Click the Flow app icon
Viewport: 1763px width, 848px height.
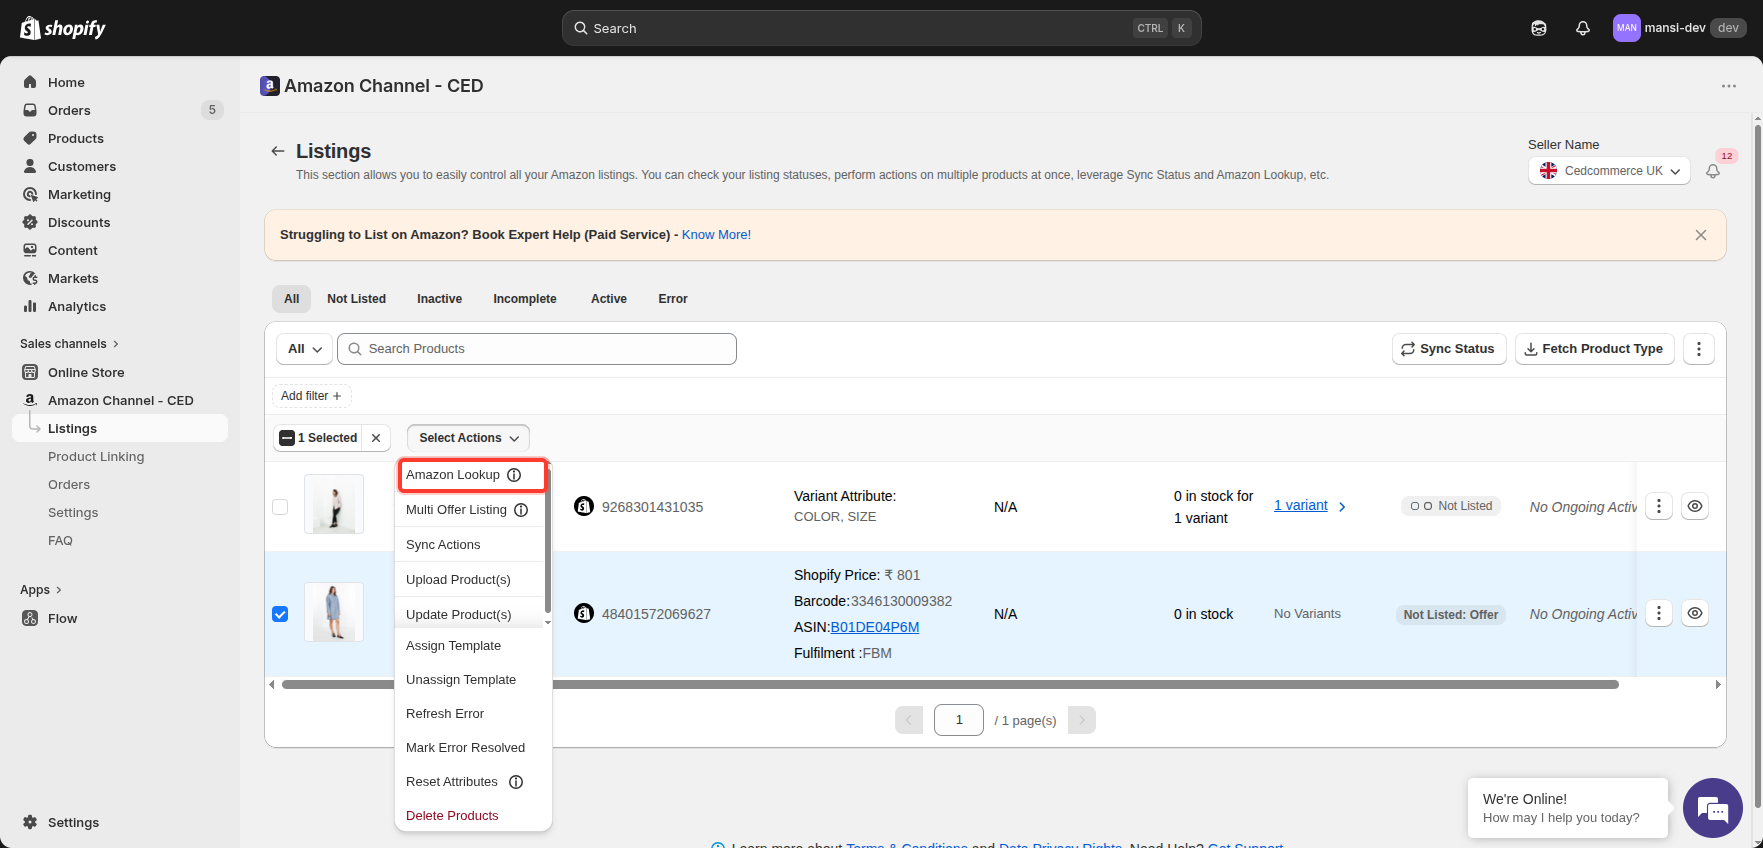tap(30, 618)
